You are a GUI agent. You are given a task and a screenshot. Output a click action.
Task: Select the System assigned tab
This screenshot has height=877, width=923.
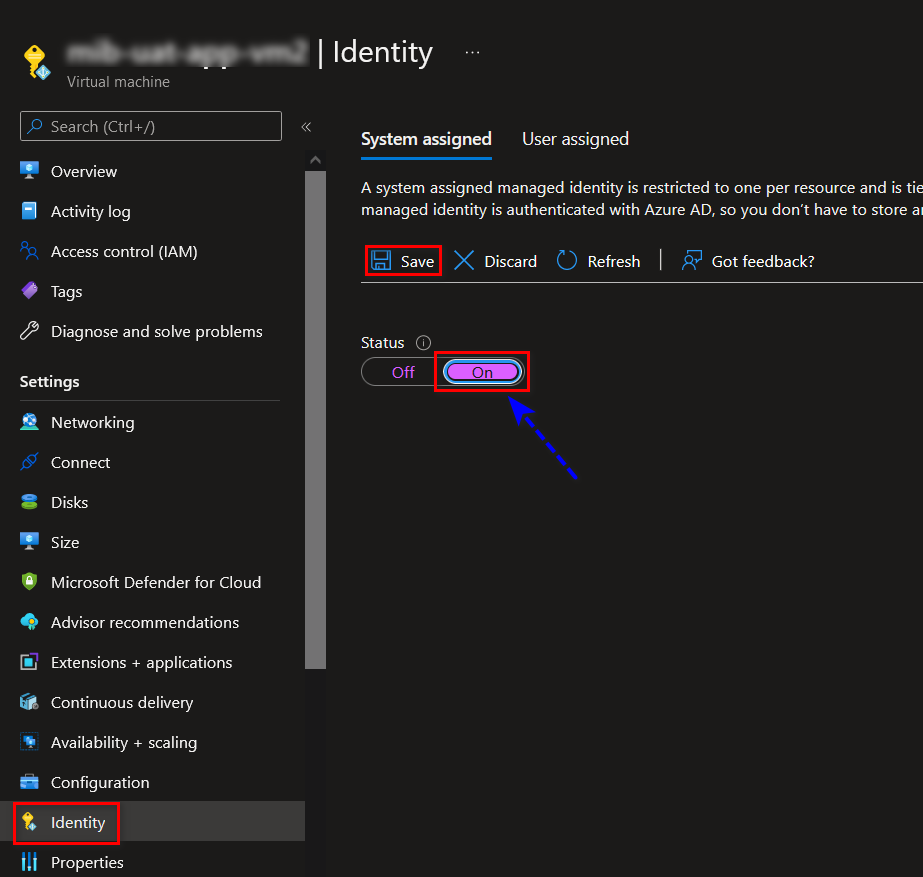(x=426, y=139)
